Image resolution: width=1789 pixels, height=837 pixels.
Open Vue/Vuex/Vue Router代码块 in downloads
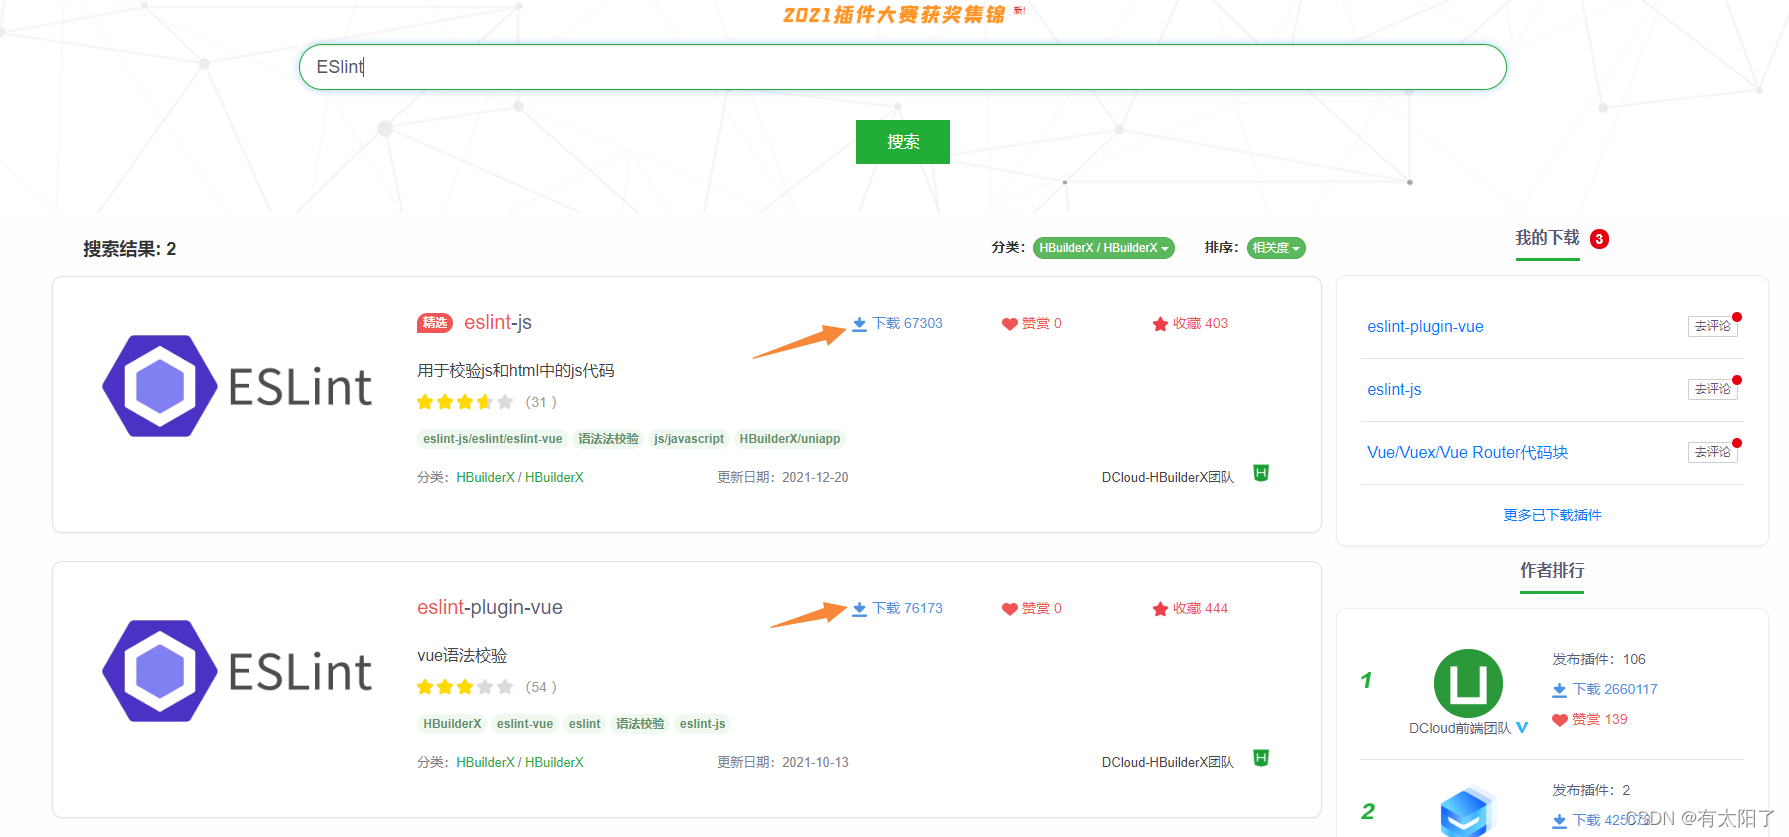(x=1467, y=452)
